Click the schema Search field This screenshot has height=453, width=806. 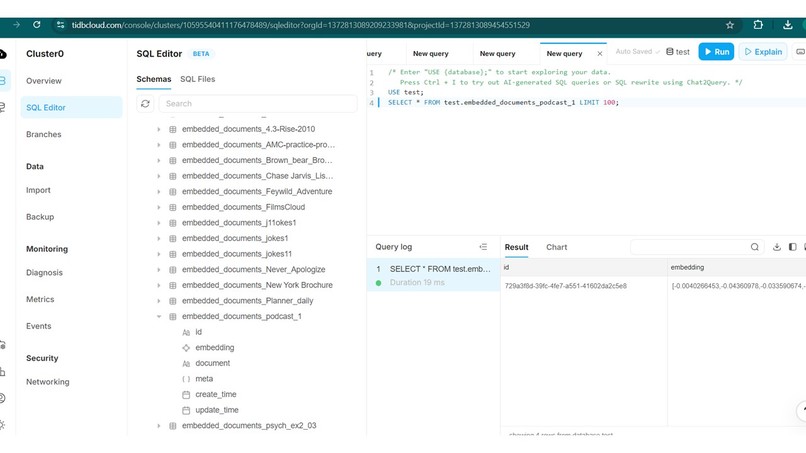pyautogui.click(x=258, y=103)
